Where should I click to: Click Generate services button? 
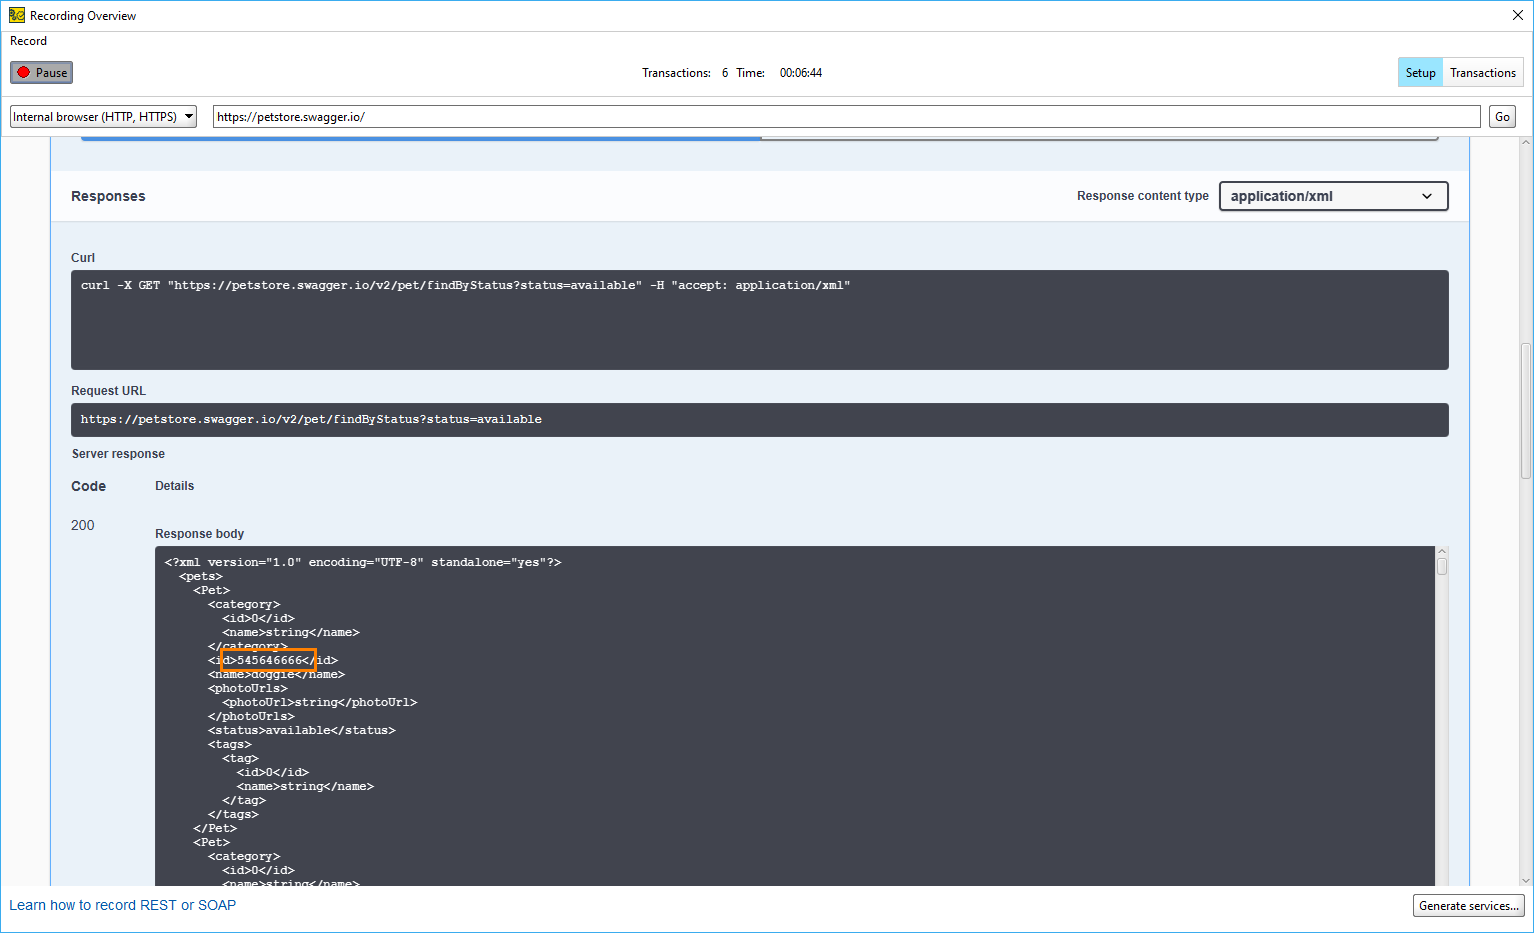1468,906
